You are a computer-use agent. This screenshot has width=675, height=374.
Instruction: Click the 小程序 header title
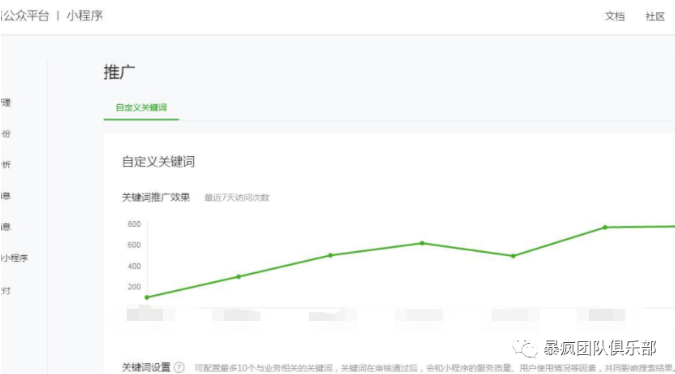tap(84, 15)
